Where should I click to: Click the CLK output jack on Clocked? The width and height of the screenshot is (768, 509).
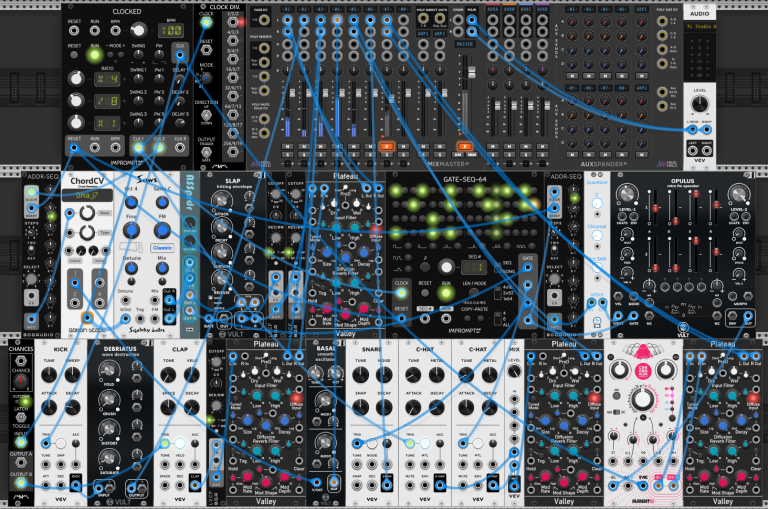180,55
